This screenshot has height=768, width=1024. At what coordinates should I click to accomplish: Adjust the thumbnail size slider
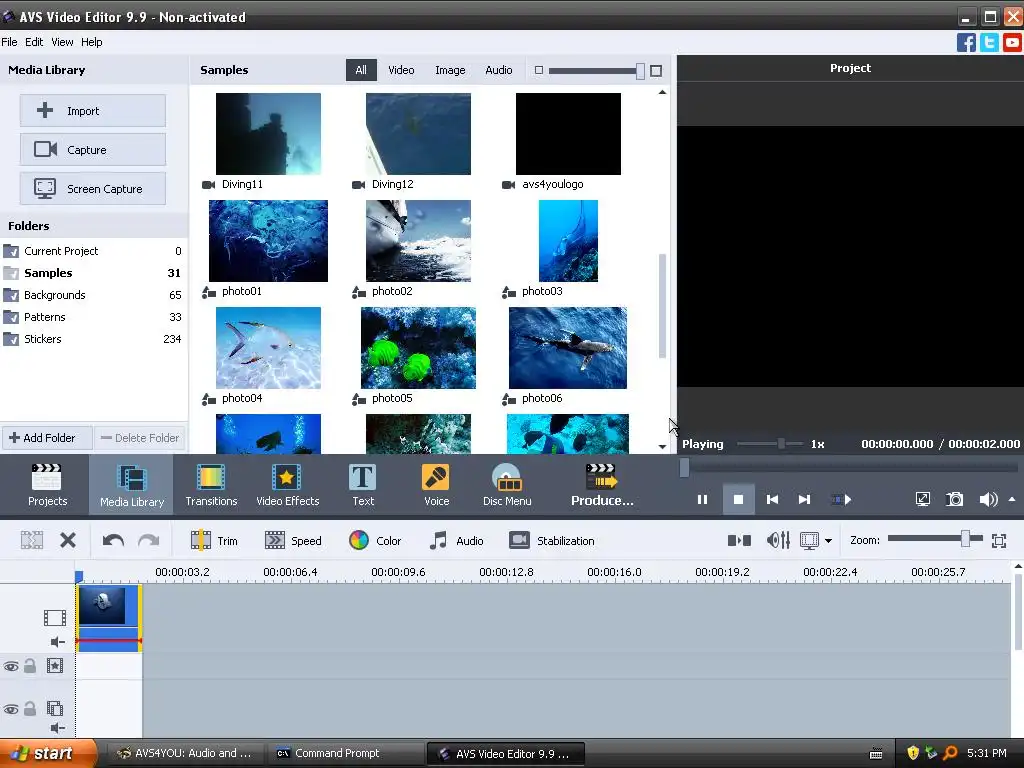coord(640,71)
